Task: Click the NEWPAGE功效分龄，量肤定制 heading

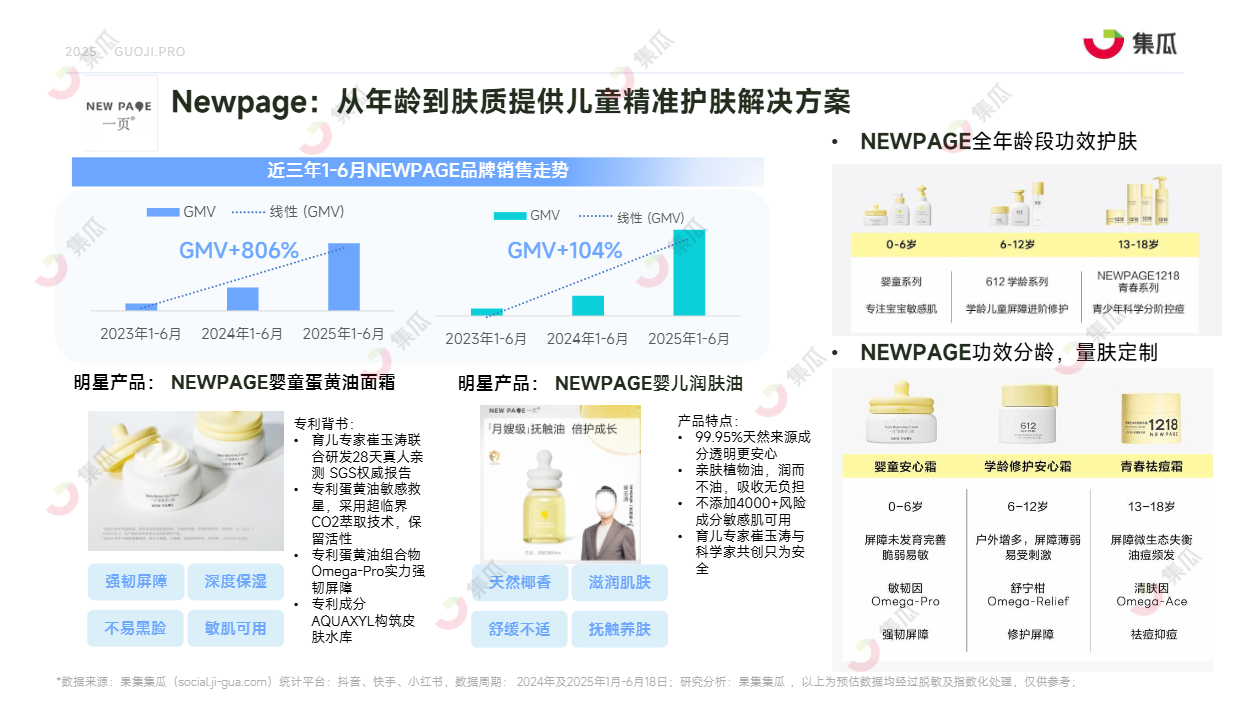Action: click(1009, 352)
